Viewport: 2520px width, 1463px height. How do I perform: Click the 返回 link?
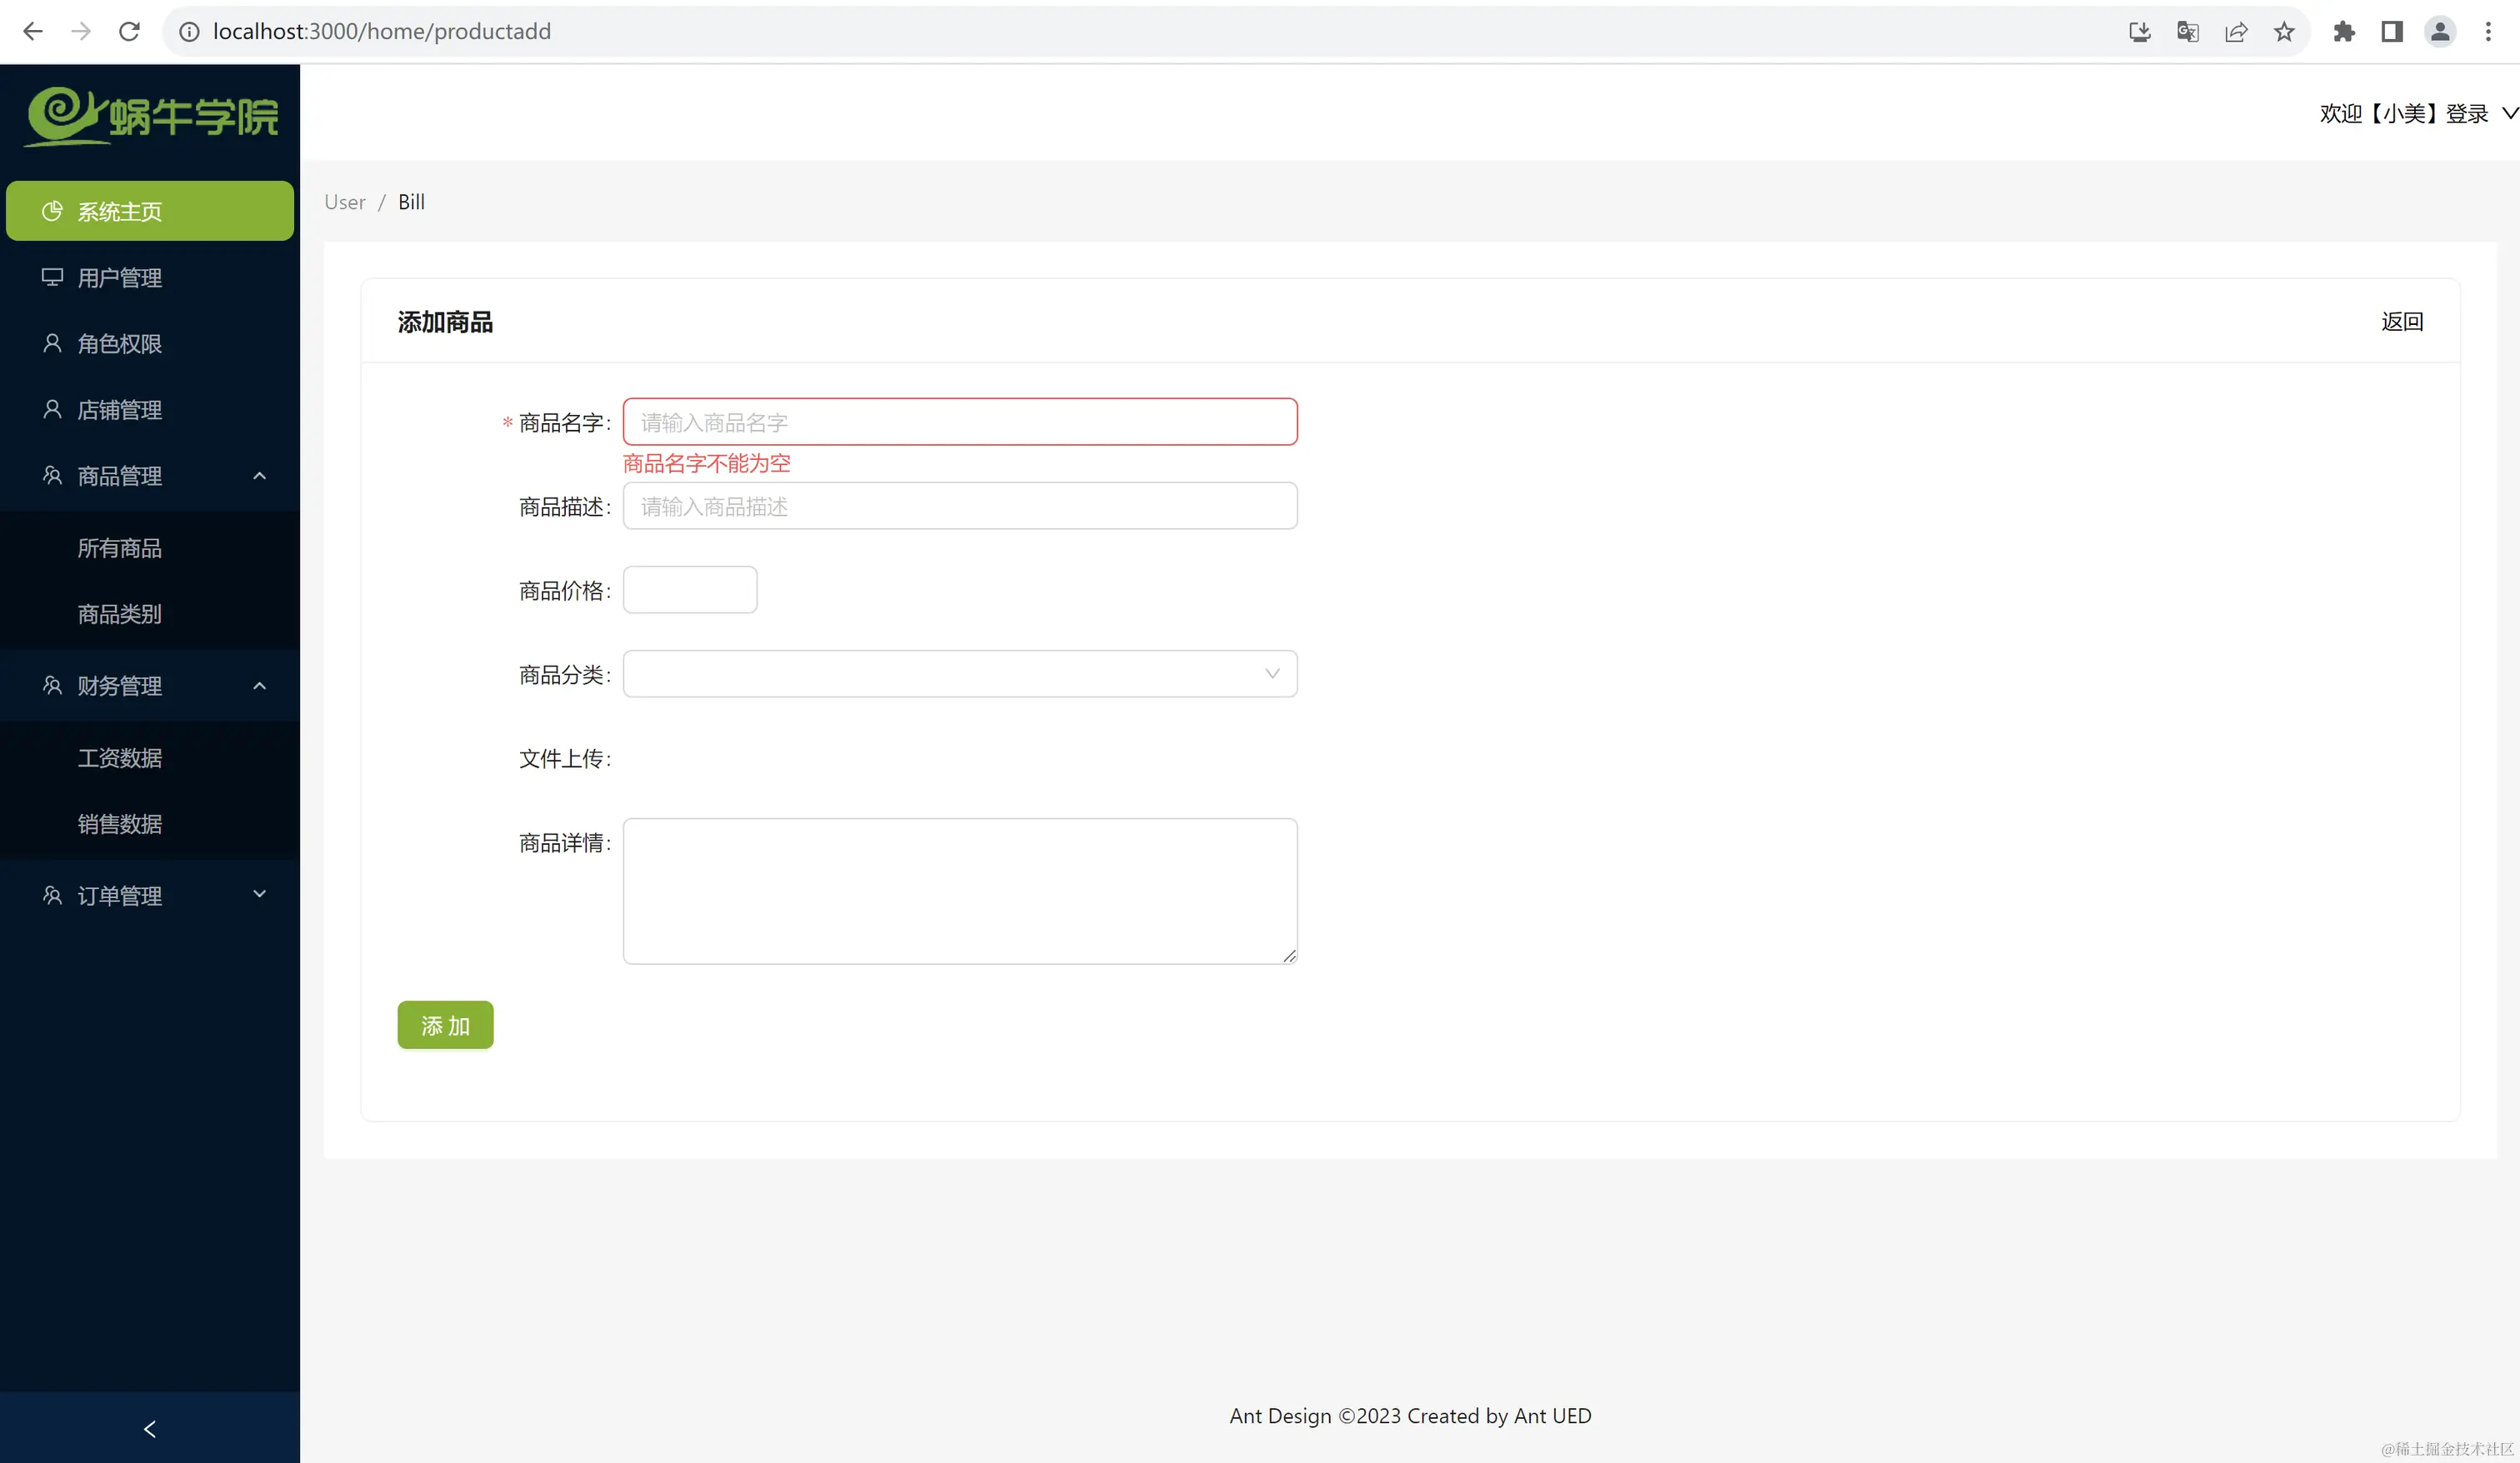click(2401, 322)
